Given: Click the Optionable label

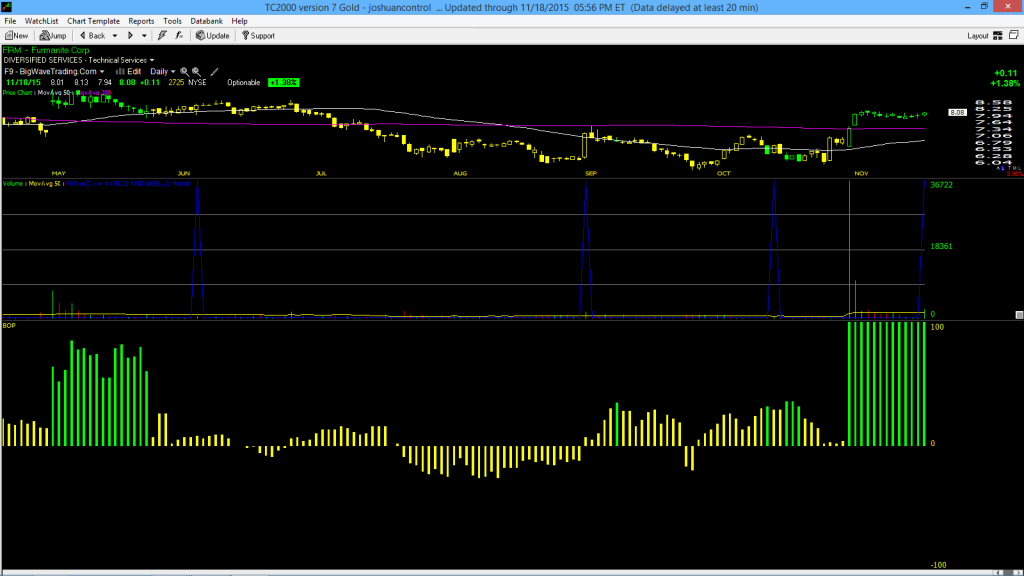Looking at the screenshot, I should 244,83.
